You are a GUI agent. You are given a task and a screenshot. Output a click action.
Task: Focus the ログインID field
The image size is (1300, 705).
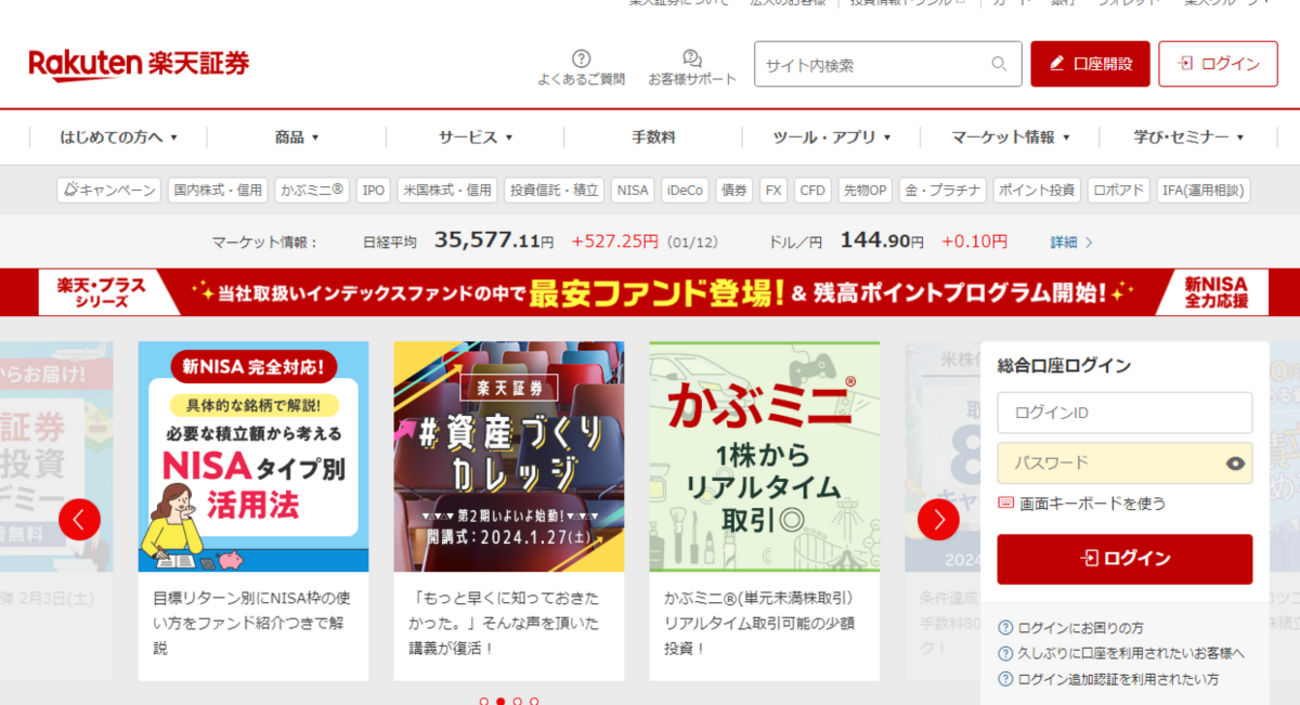click(1125, 412)
